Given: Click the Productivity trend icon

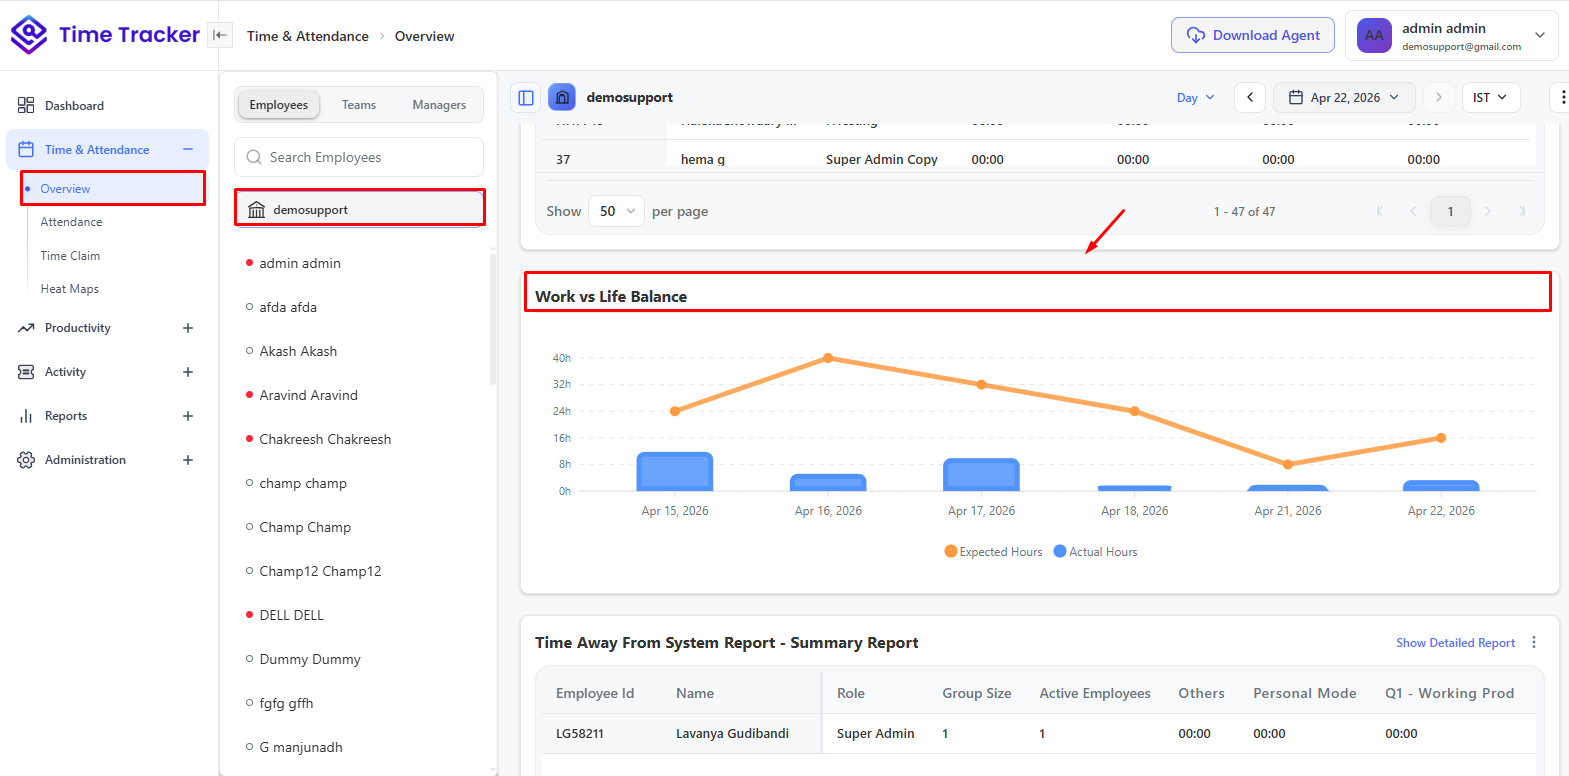Looking at the screenshot, I should click(26, 328).
